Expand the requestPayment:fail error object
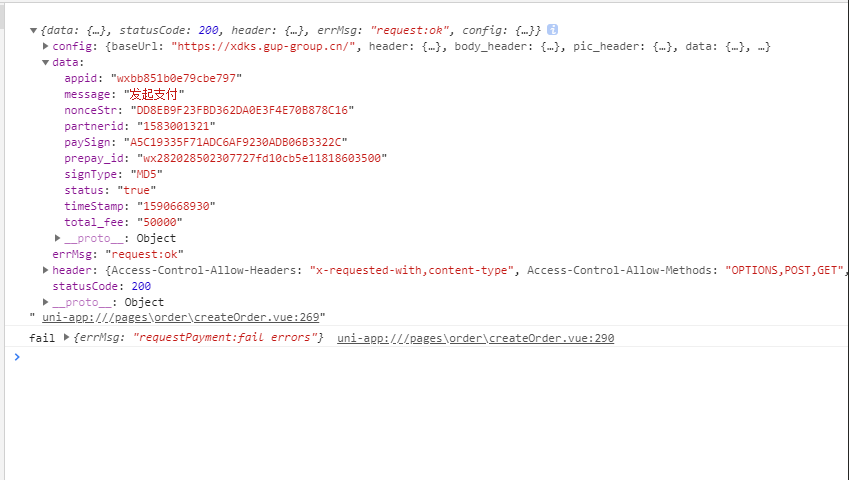 pos(66,337)
